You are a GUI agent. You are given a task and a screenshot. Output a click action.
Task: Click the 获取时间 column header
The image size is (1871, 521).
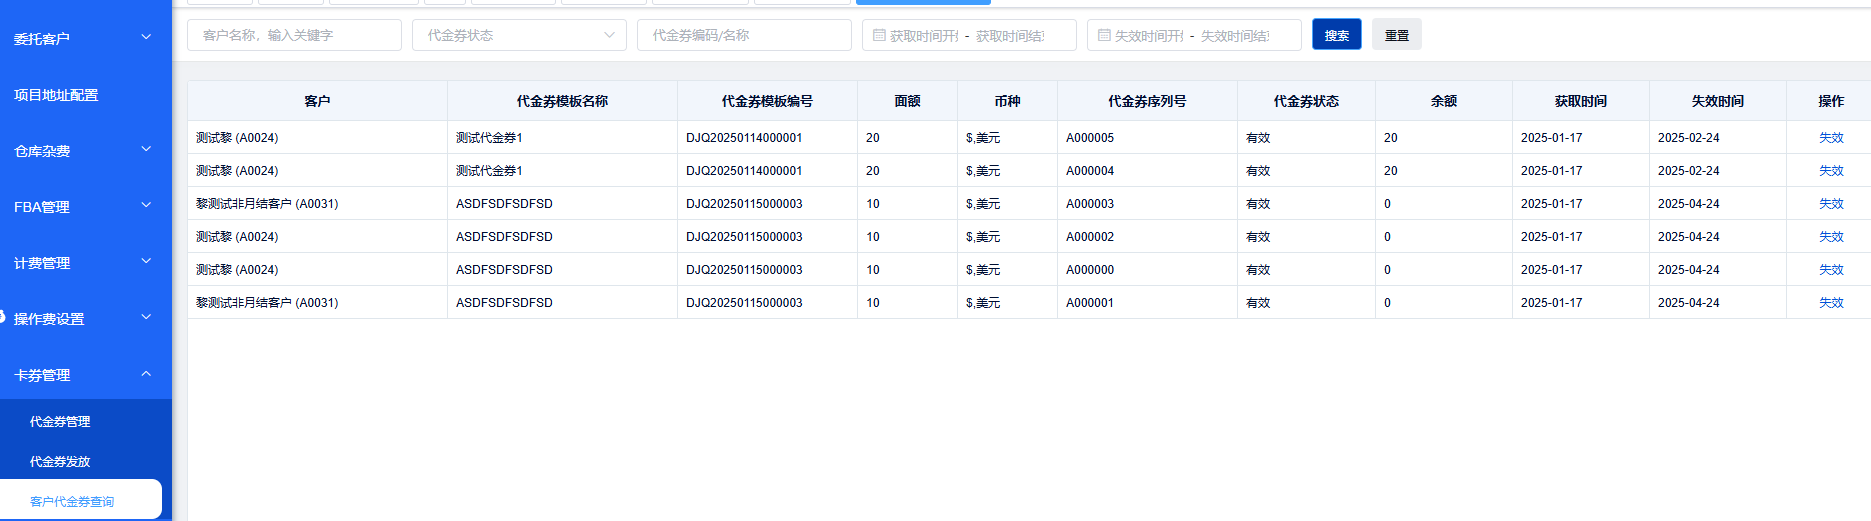click(1581, 101)
